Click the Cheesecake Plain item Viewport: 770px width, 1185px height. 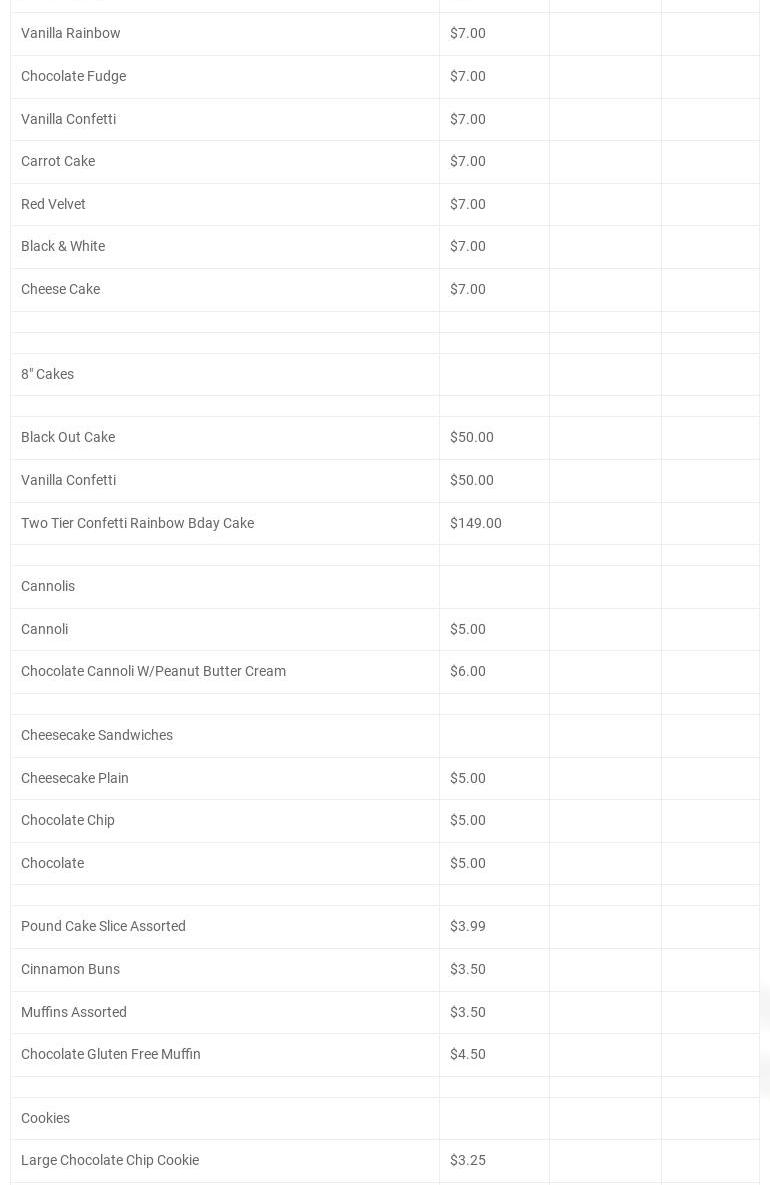[75, 778]
